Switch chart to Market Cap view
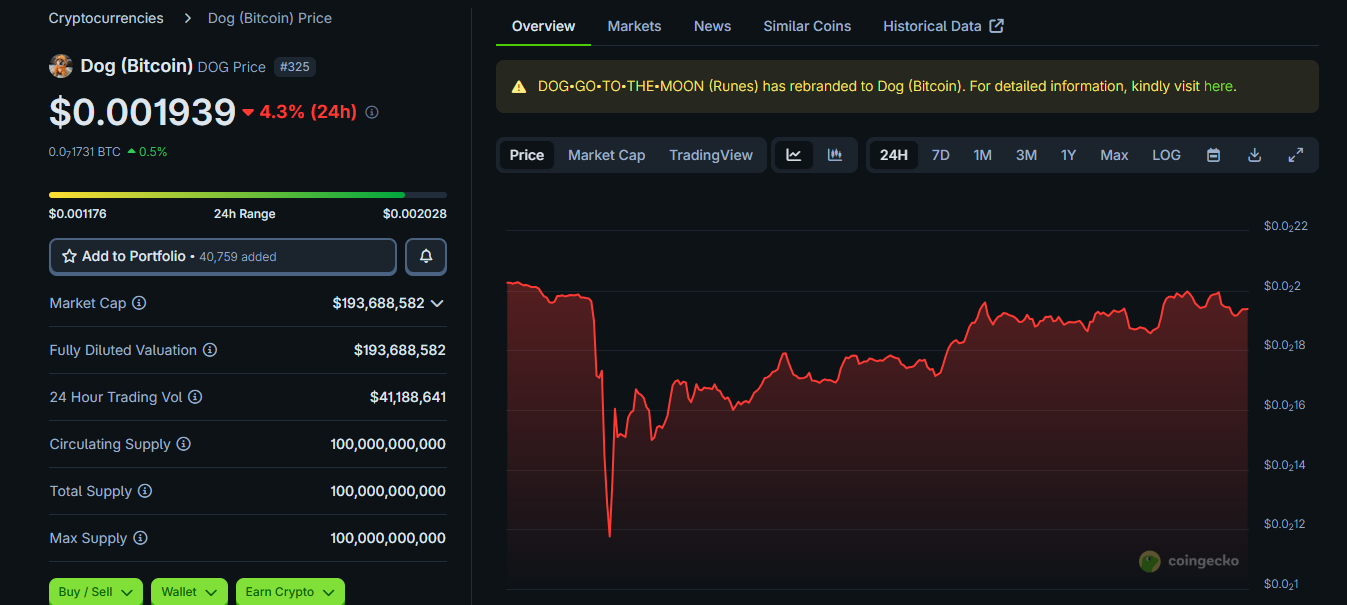The height and width of the screenshot is (605, 1347). (606, 155)
